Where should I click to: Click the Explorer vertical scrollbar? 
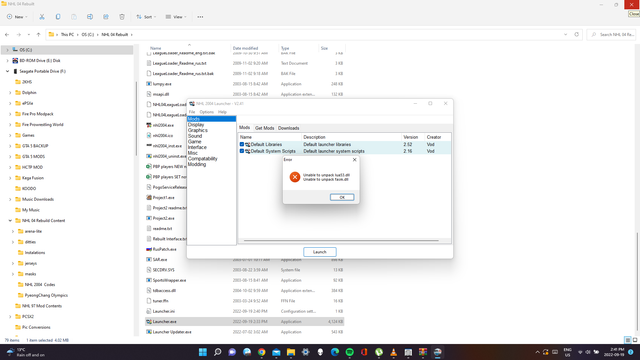[x=637, y=282]
